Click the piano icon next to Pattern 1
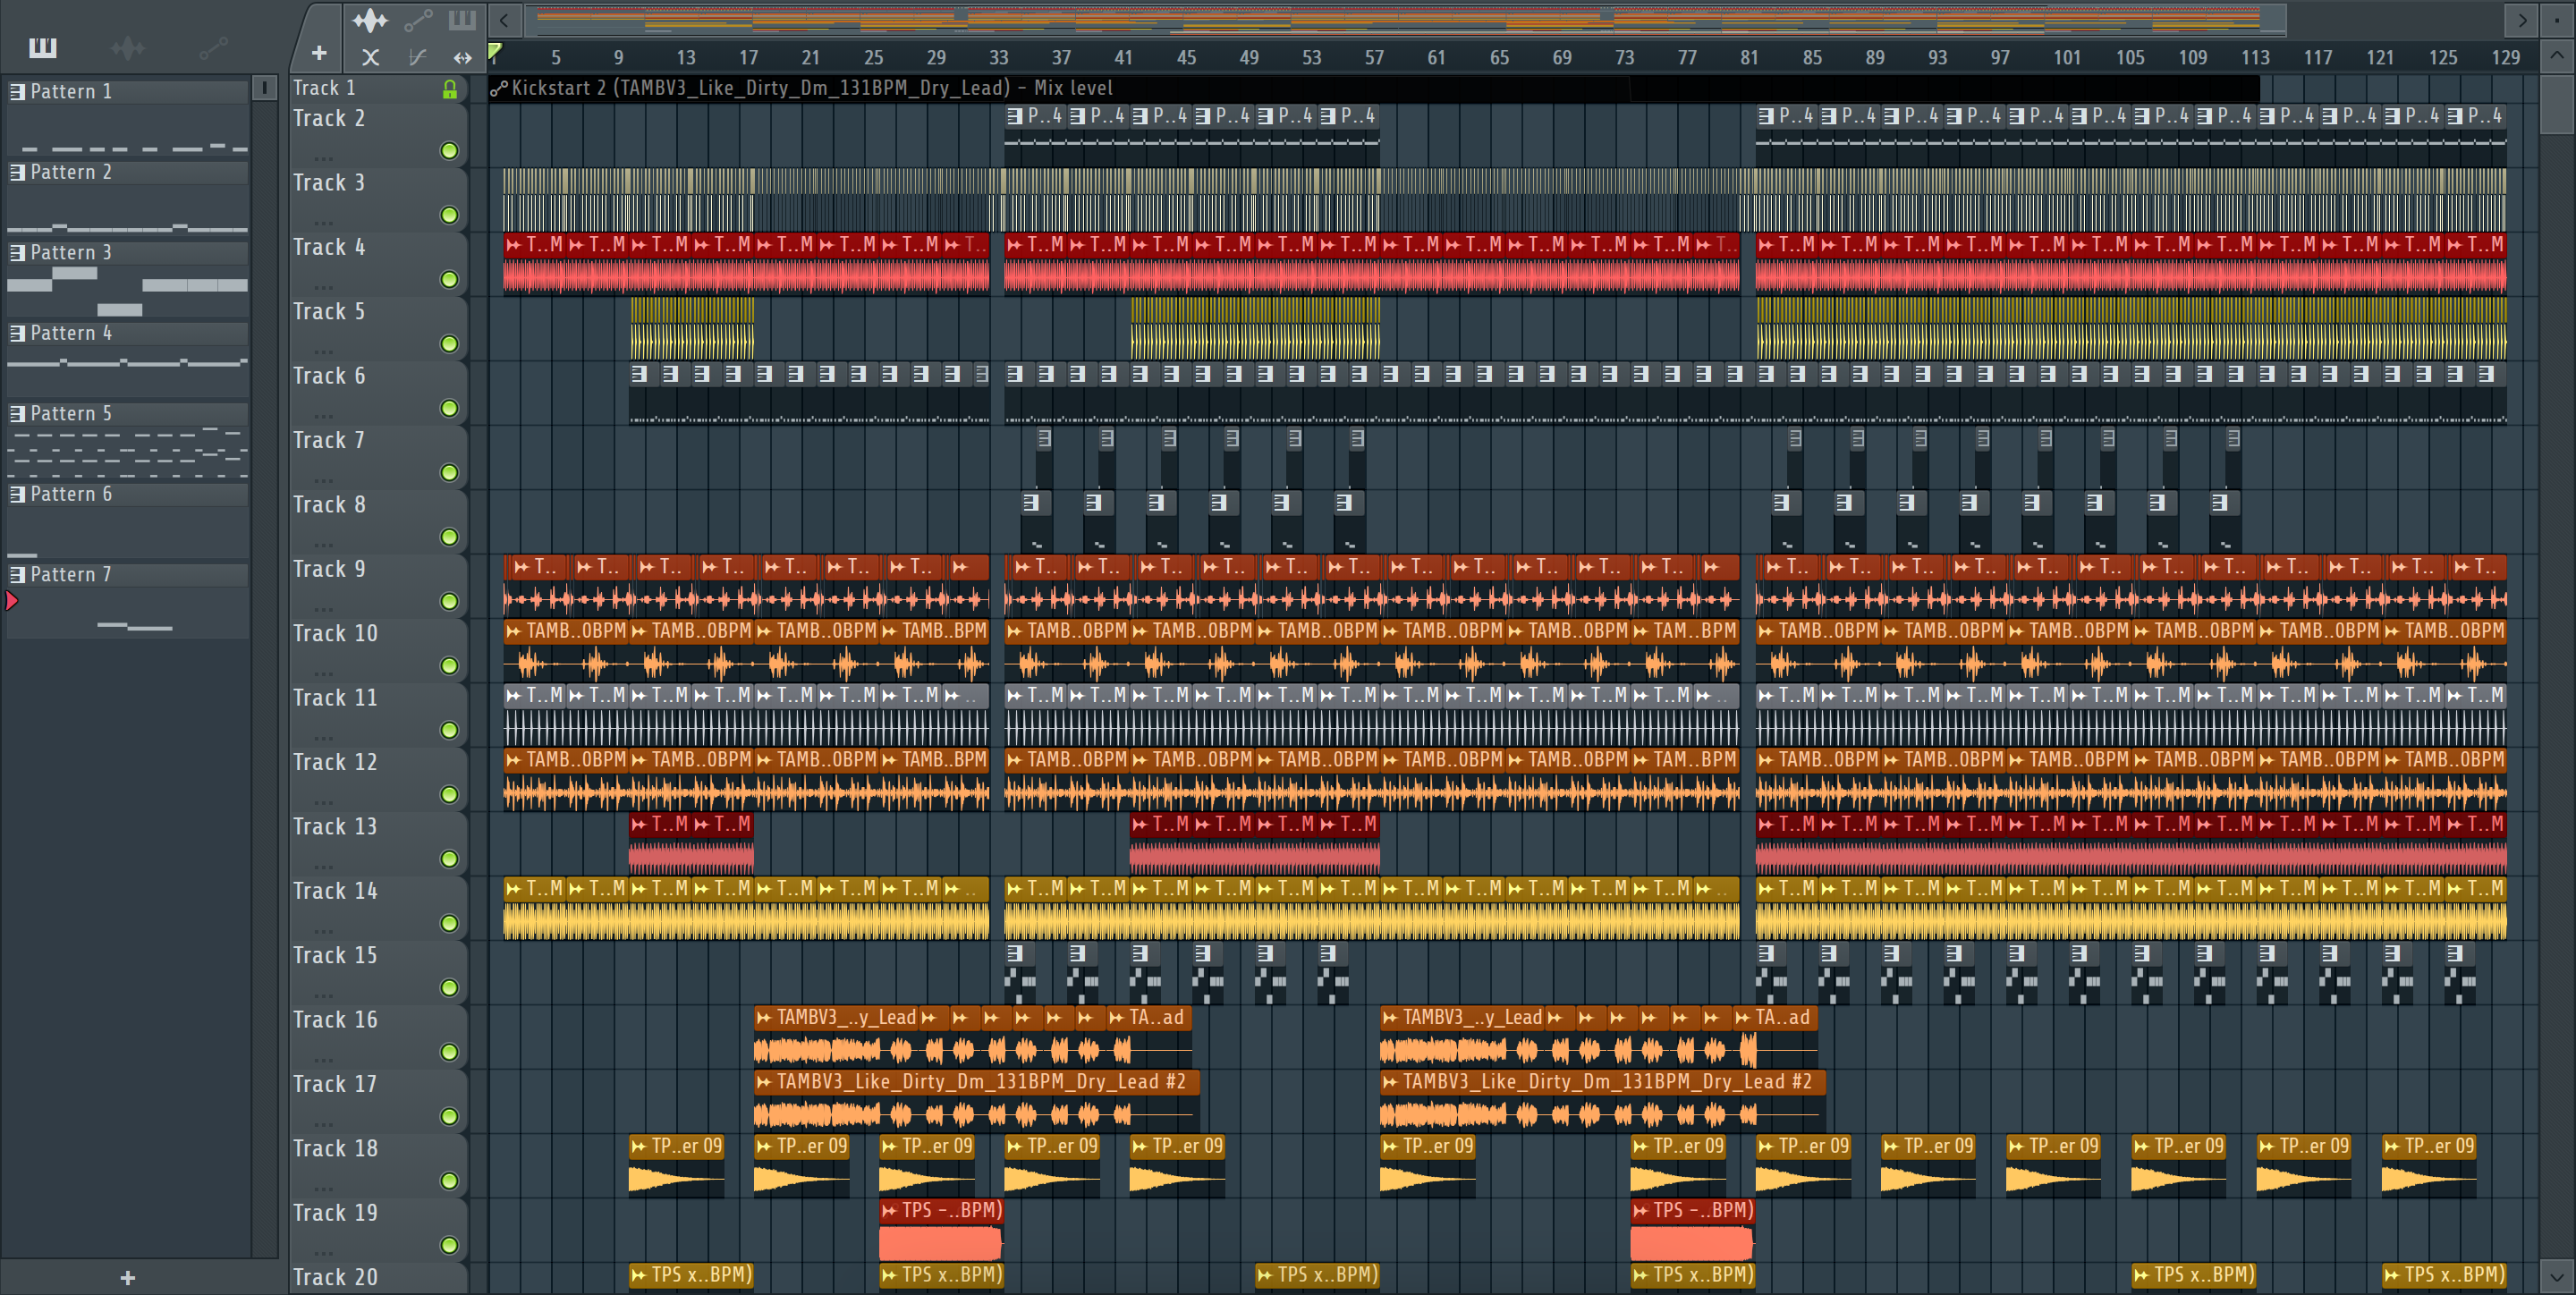The image size is (2576, 1295). pyautogui.click(x=17, y=91)
